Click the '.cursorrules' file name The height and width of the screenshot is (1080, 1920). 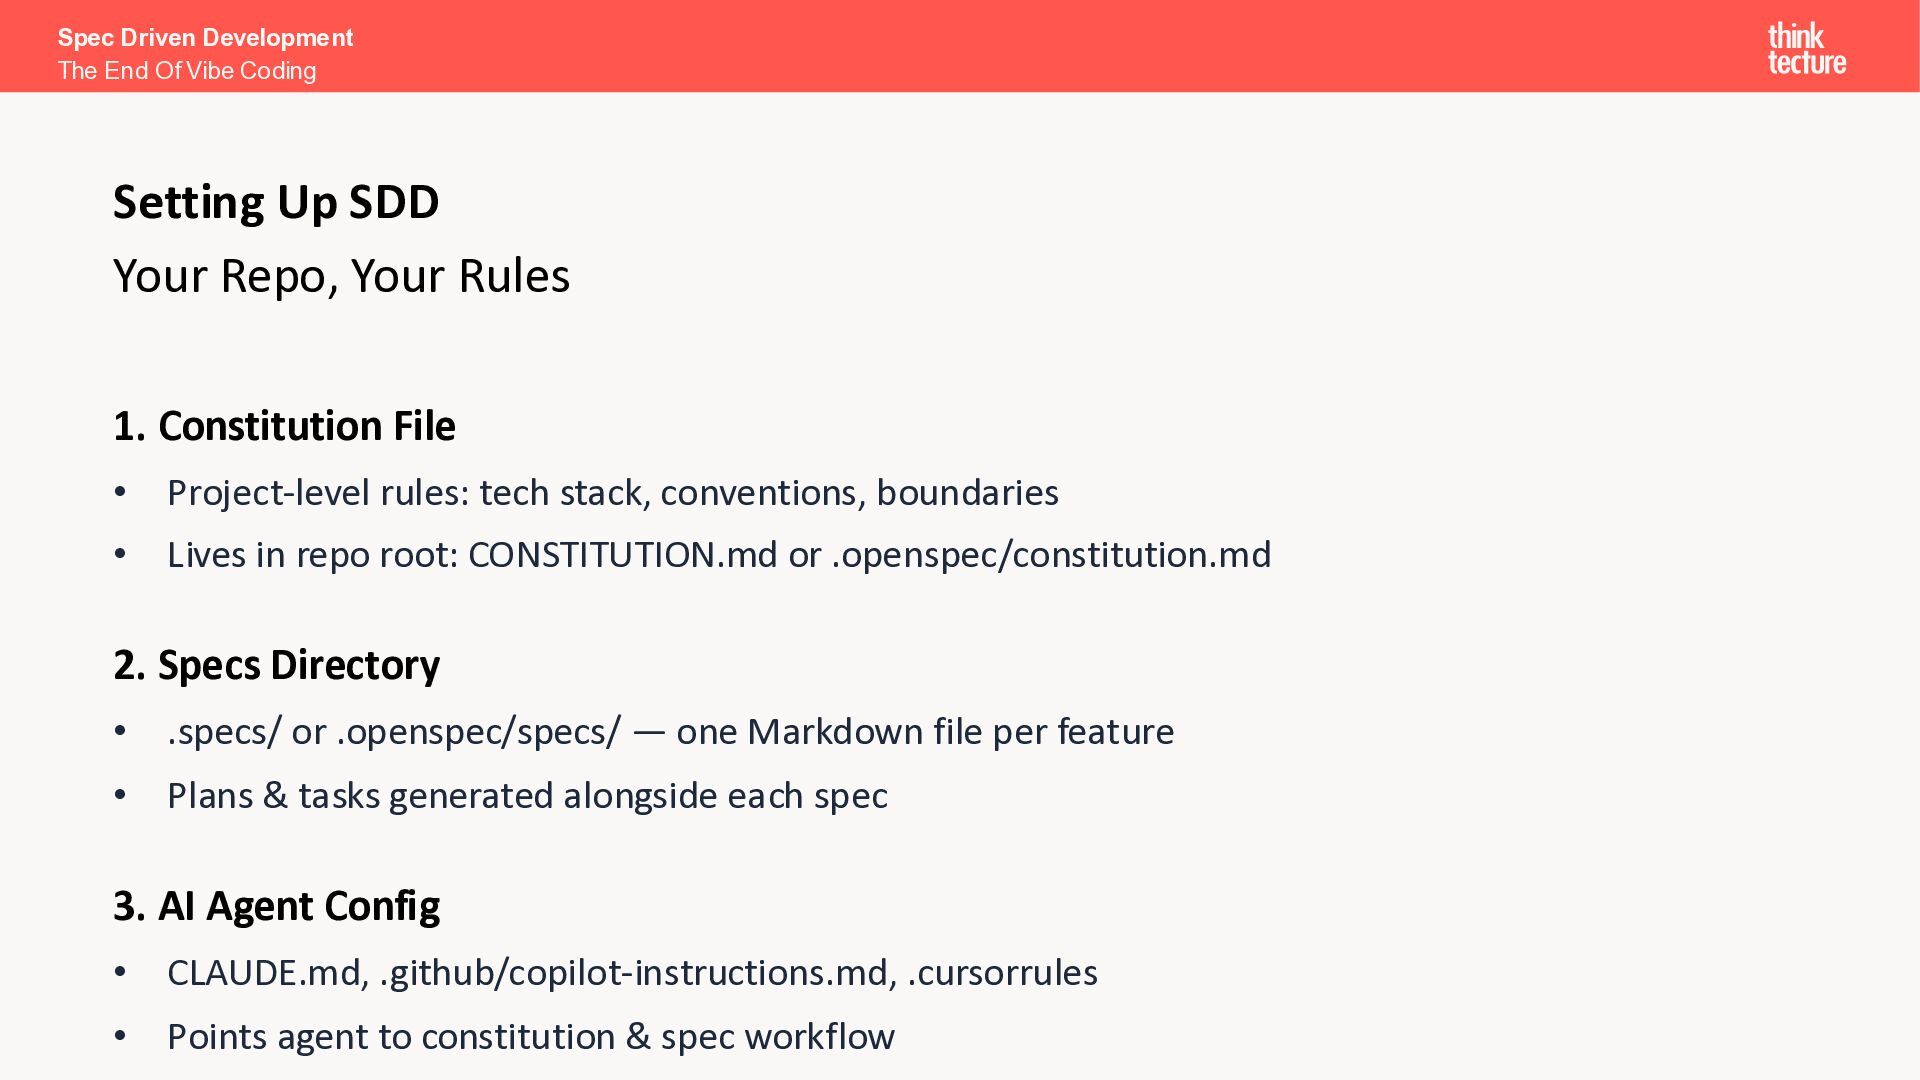(1002, 973)
